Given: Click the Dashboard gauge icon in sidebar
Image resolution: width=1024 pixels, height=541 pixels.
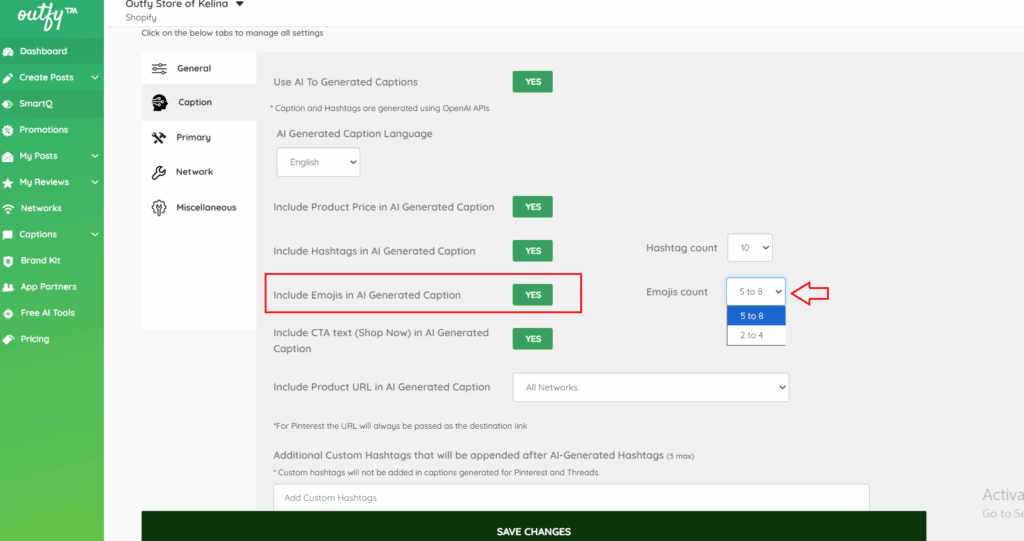Looking at the screenshot, I should pyautogui.click(x=9, y=51).
